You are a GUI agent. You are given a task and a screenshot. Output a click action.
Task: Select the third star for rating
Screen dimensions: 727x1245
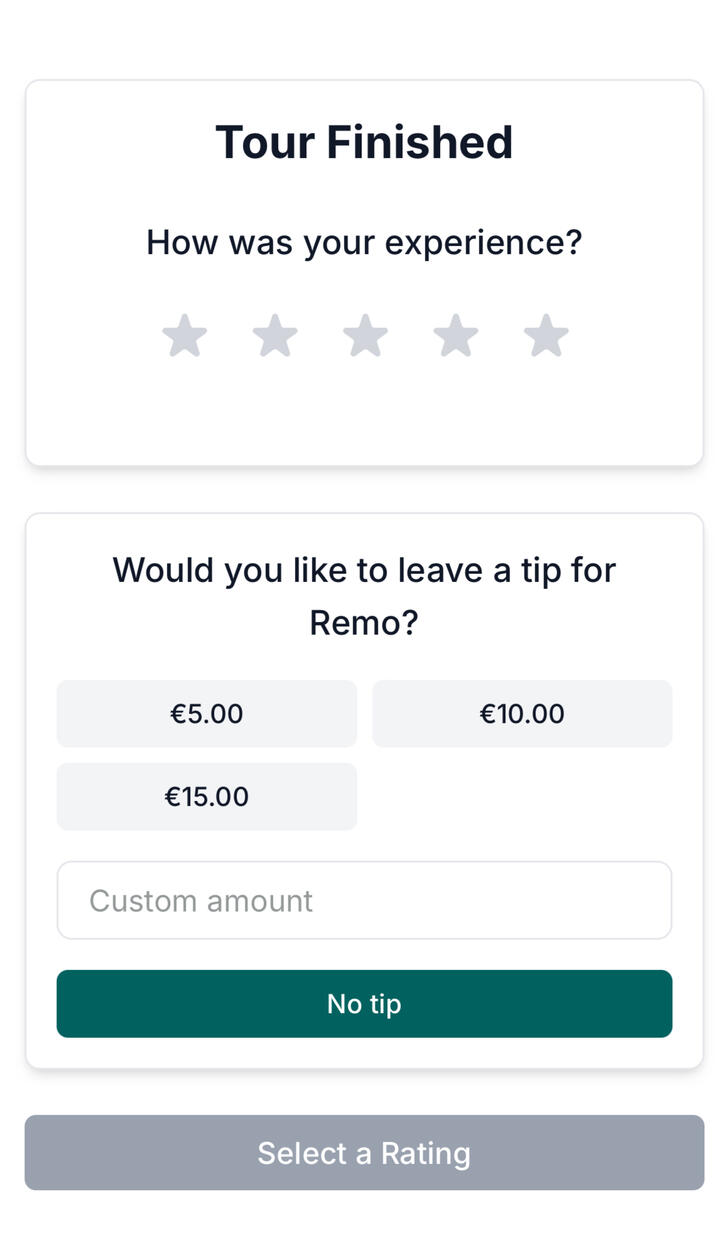(x=365, y=336)
